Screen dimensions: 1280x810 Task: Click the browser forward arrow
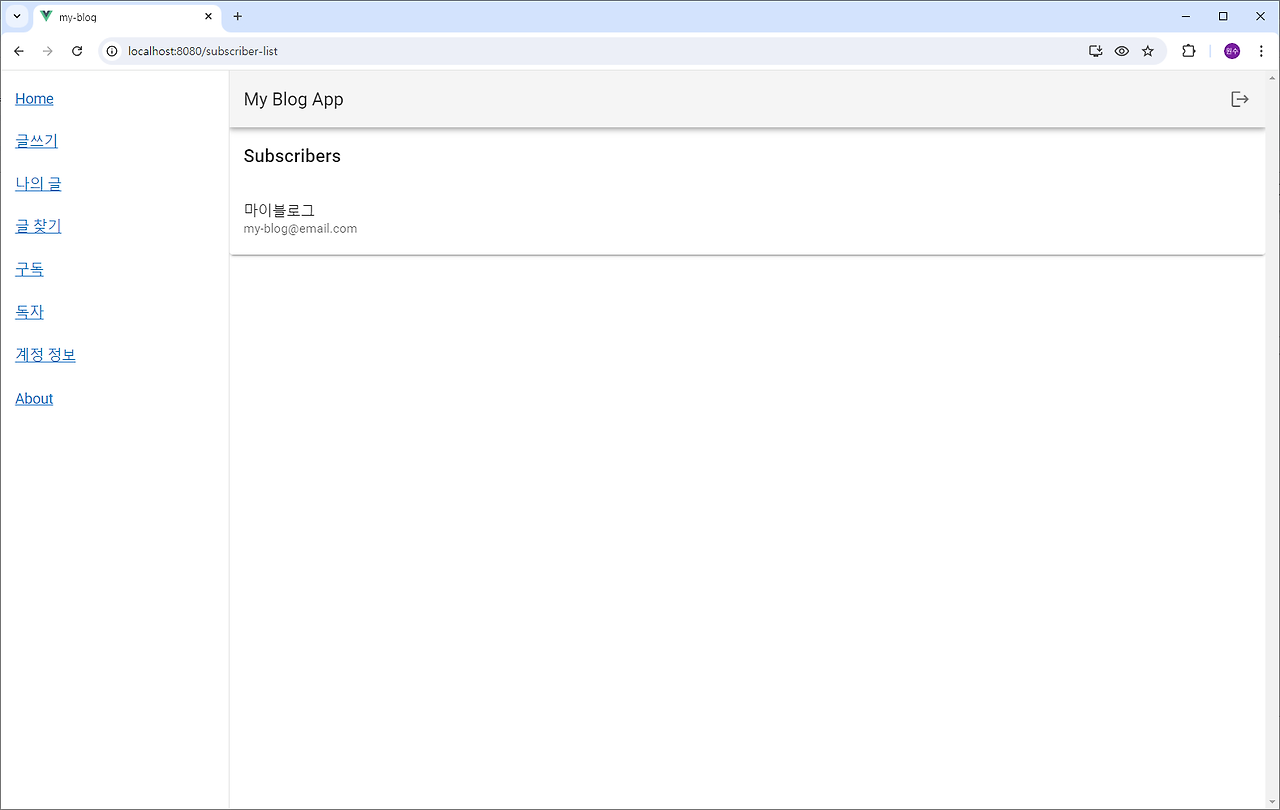[47, 51]
